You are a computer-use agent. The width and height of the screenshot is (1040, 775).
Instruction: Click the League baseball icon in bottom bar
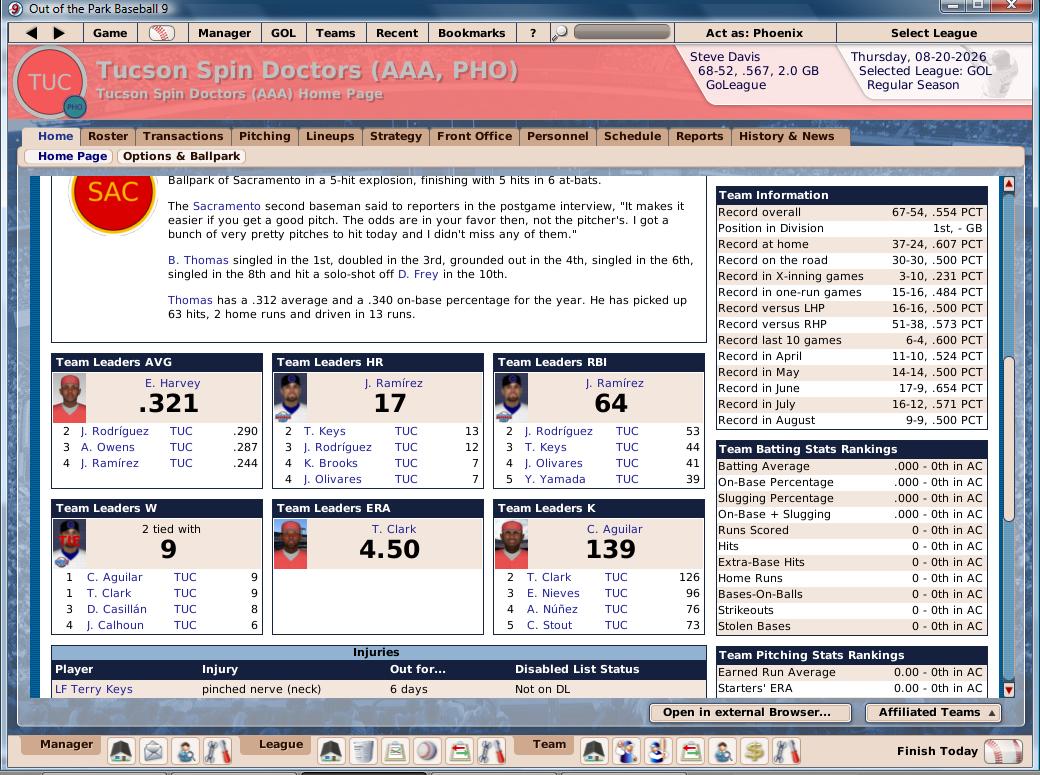pos(427,750)
